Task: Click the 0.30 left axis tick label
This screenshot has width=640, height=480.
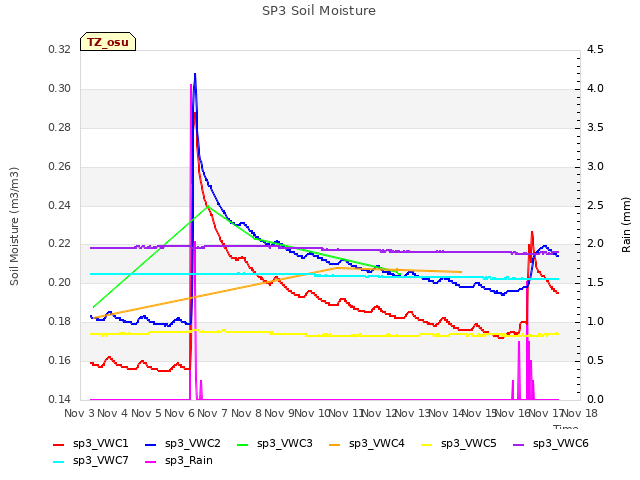Action: (60, 89)
